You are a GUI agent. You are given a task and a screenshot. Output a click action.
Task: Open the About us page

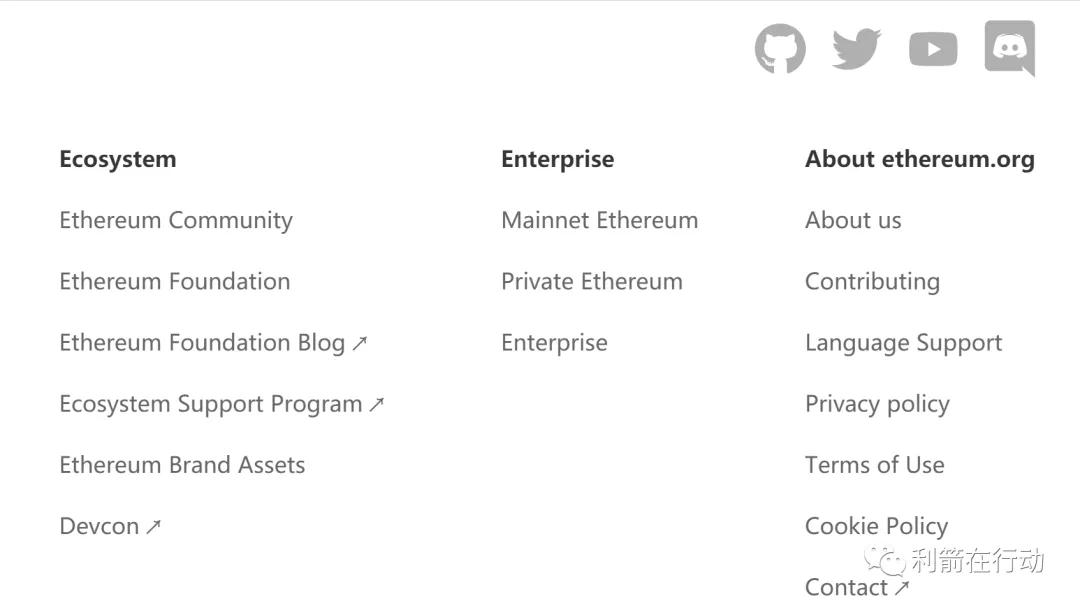[x=853, y=220]
